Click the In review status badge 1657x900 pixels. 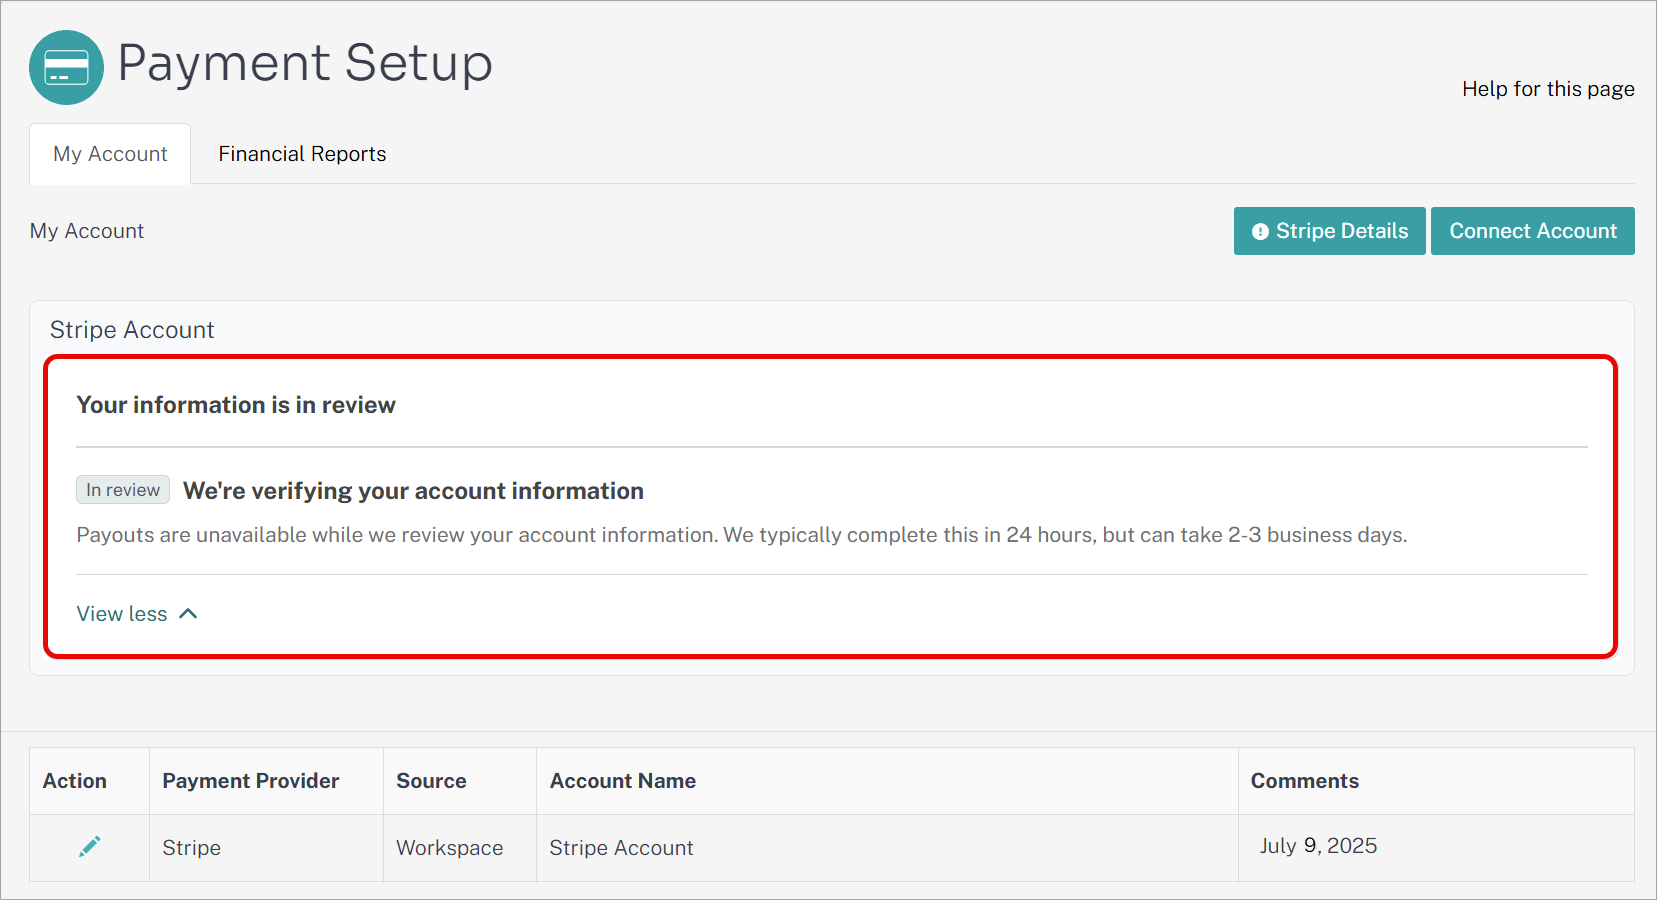[x=123, y=490]
